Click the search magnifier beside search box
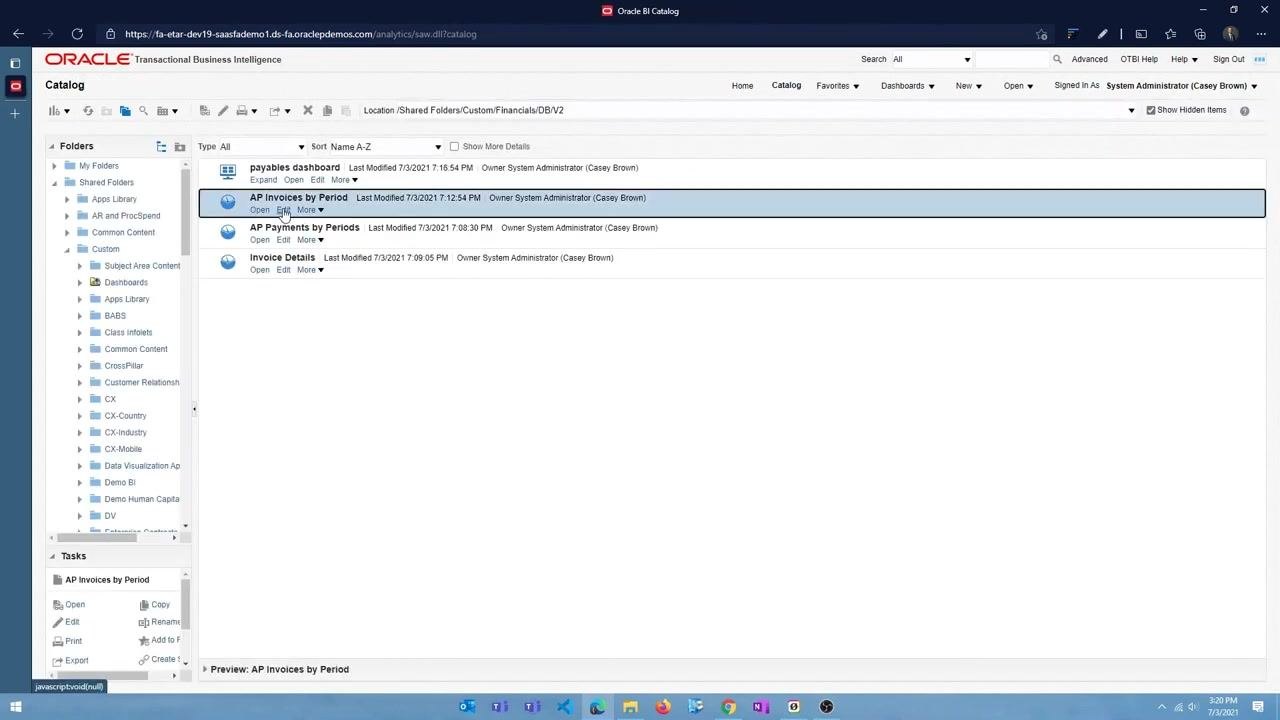Viewport: 1280px width, 720px height. pos(1057,60)
